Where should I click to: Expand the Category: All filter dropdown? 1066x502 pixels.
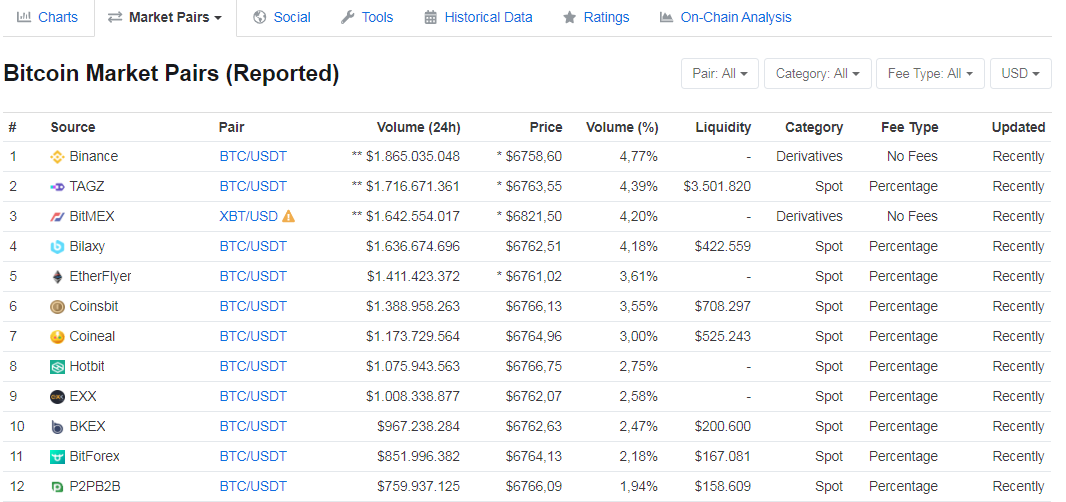pos(817,74)
